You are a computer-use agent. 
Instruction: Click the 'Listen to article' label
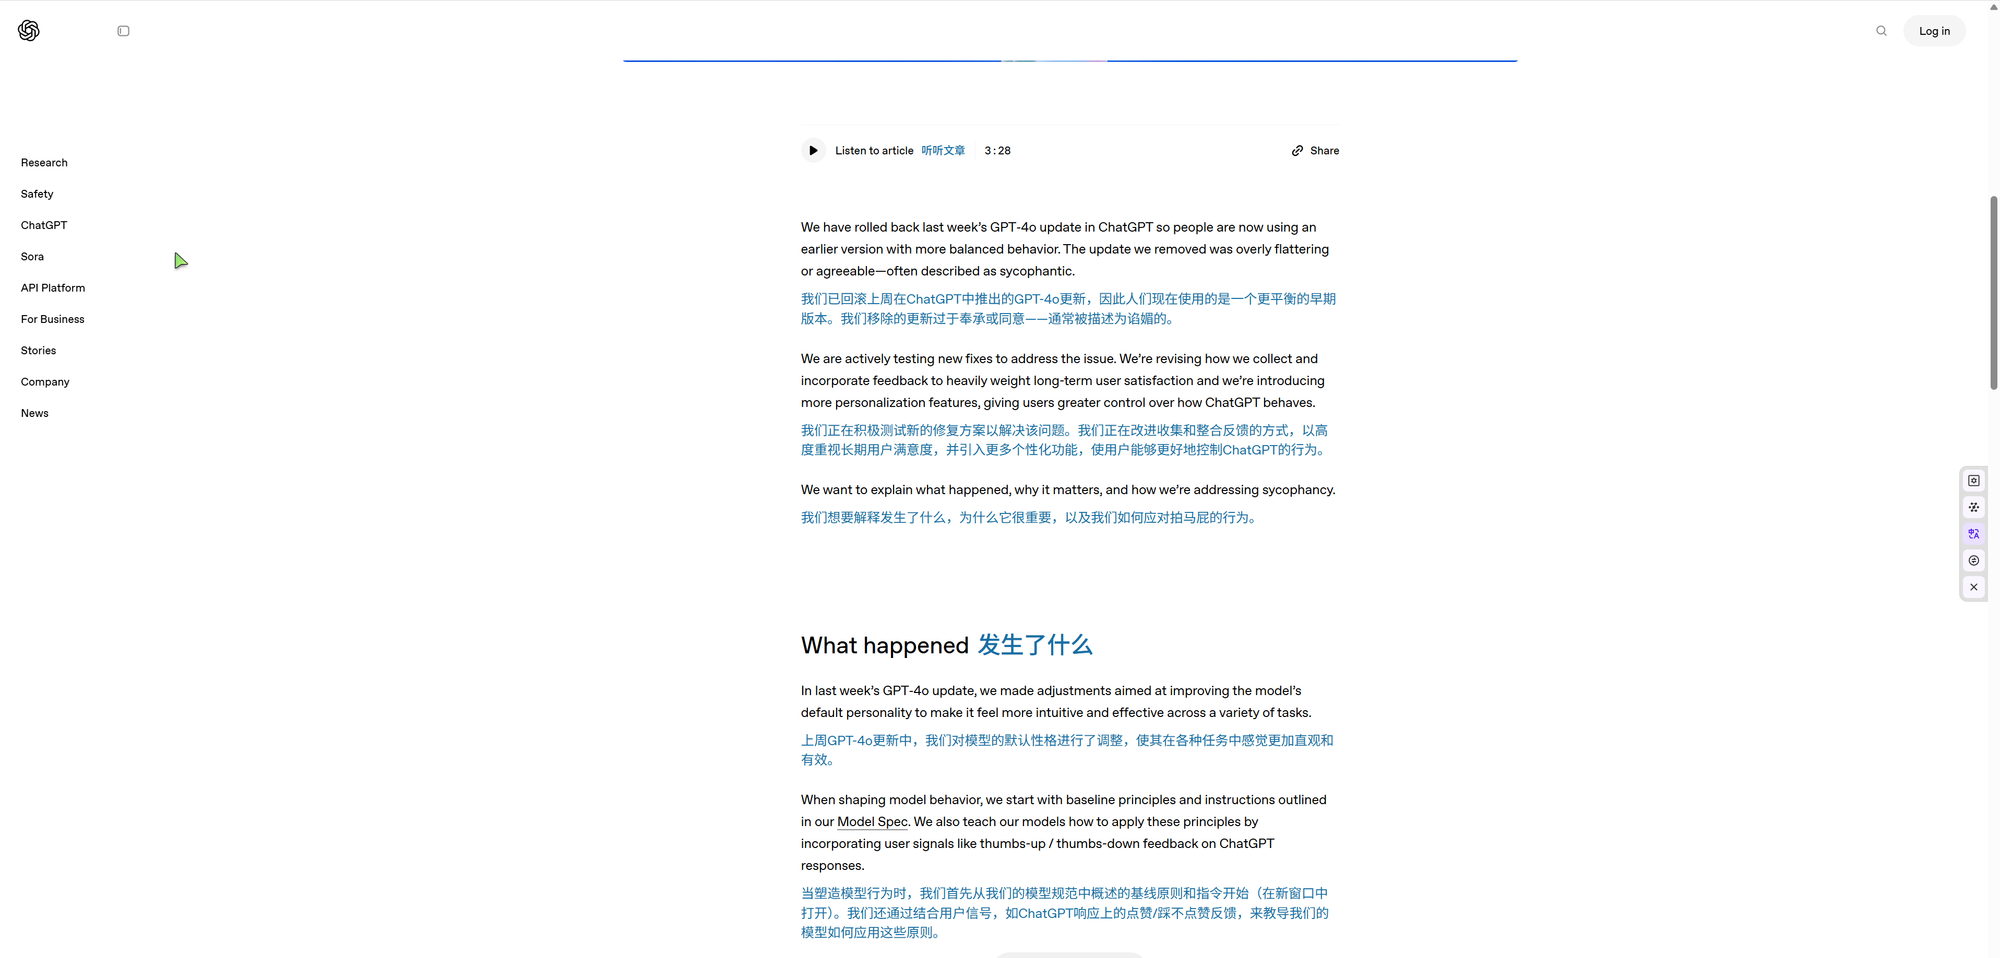[874, 151]
